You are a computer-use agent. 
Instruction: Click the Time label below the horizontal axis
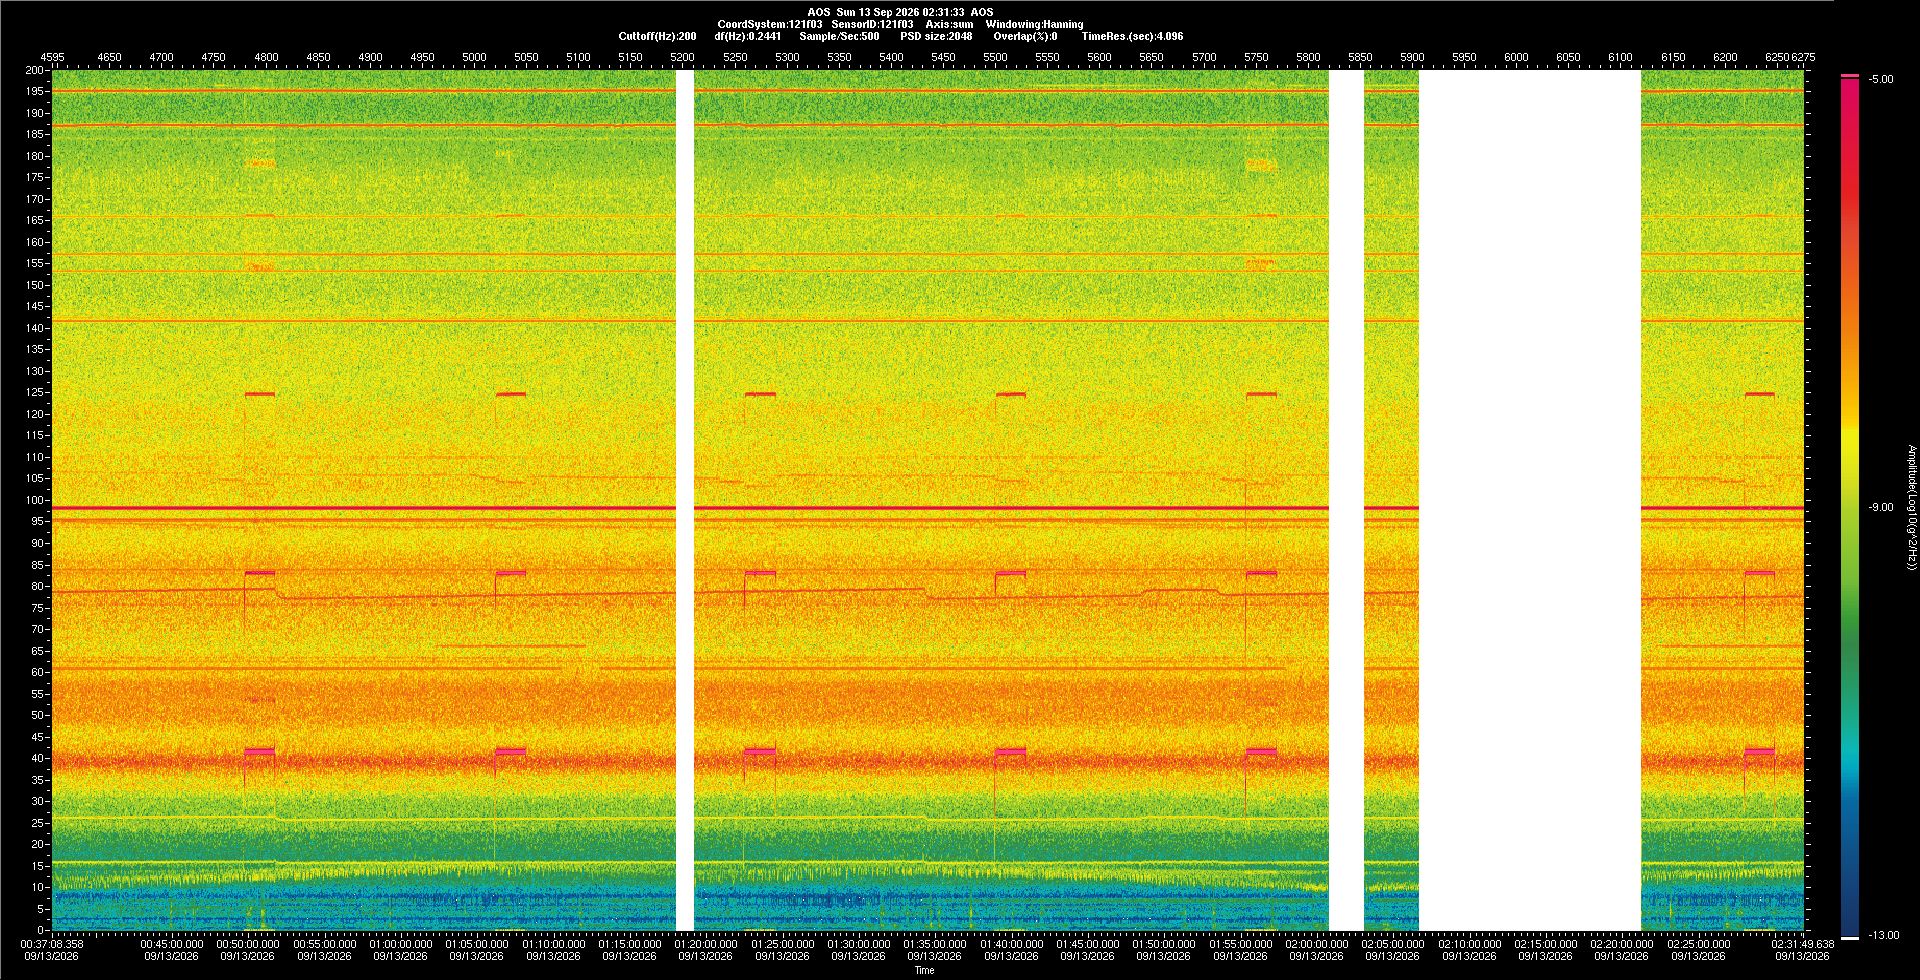(x=925, y=970)
